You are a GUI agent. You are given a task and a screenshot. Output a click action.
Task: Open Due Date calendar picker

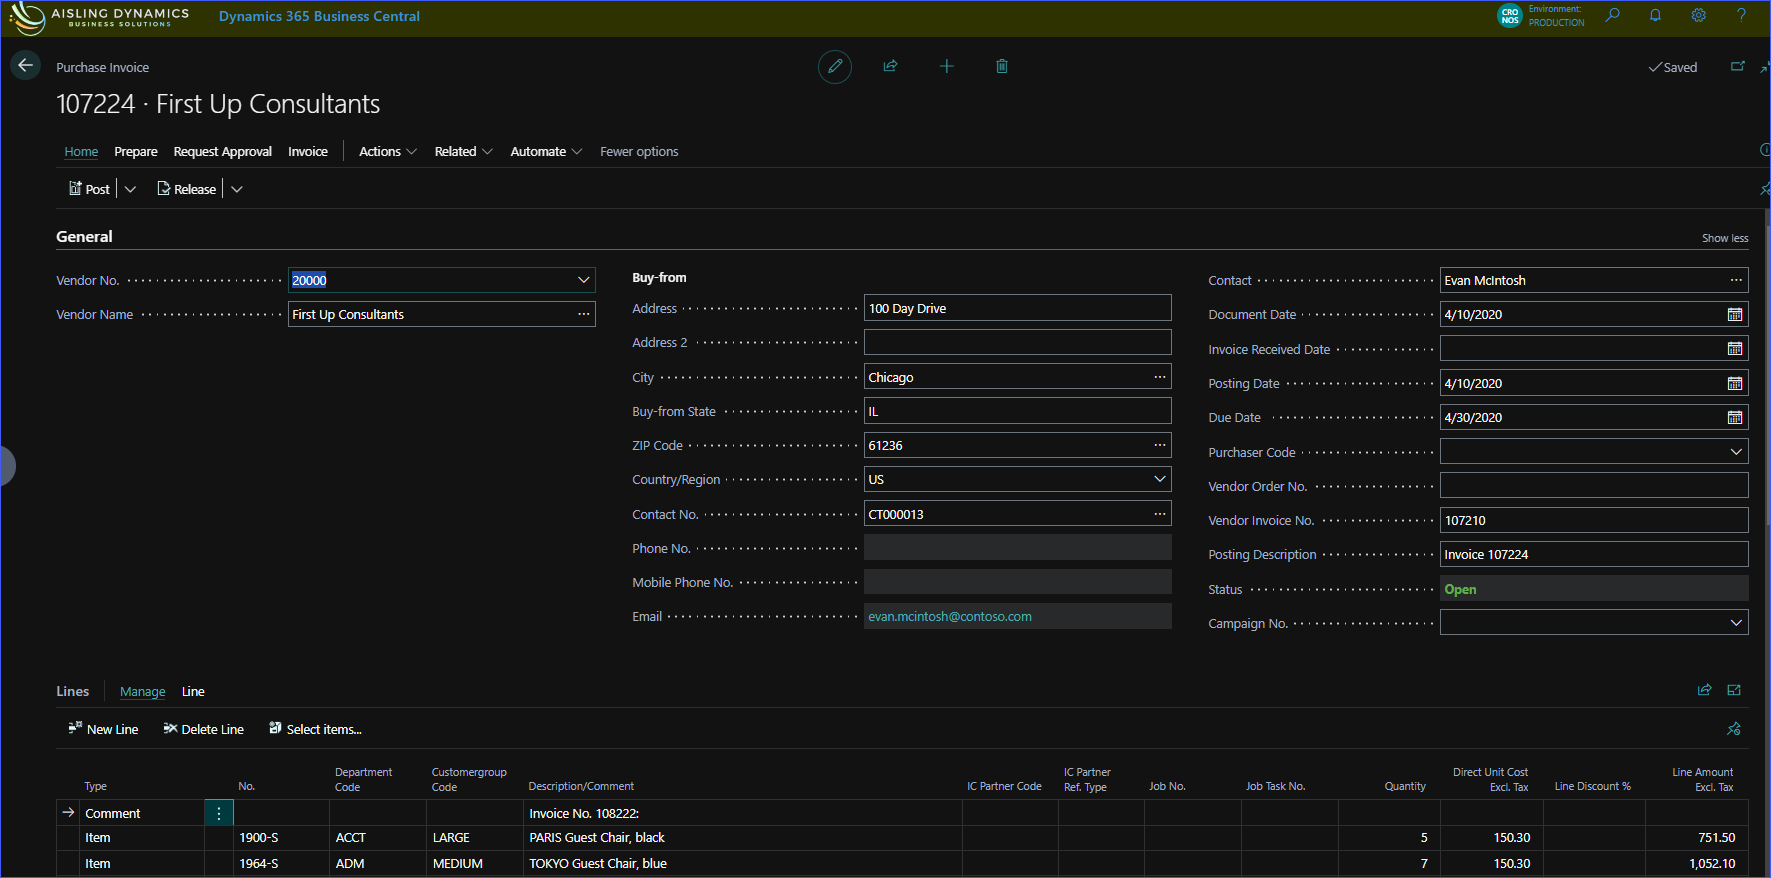click(1735, 418)
